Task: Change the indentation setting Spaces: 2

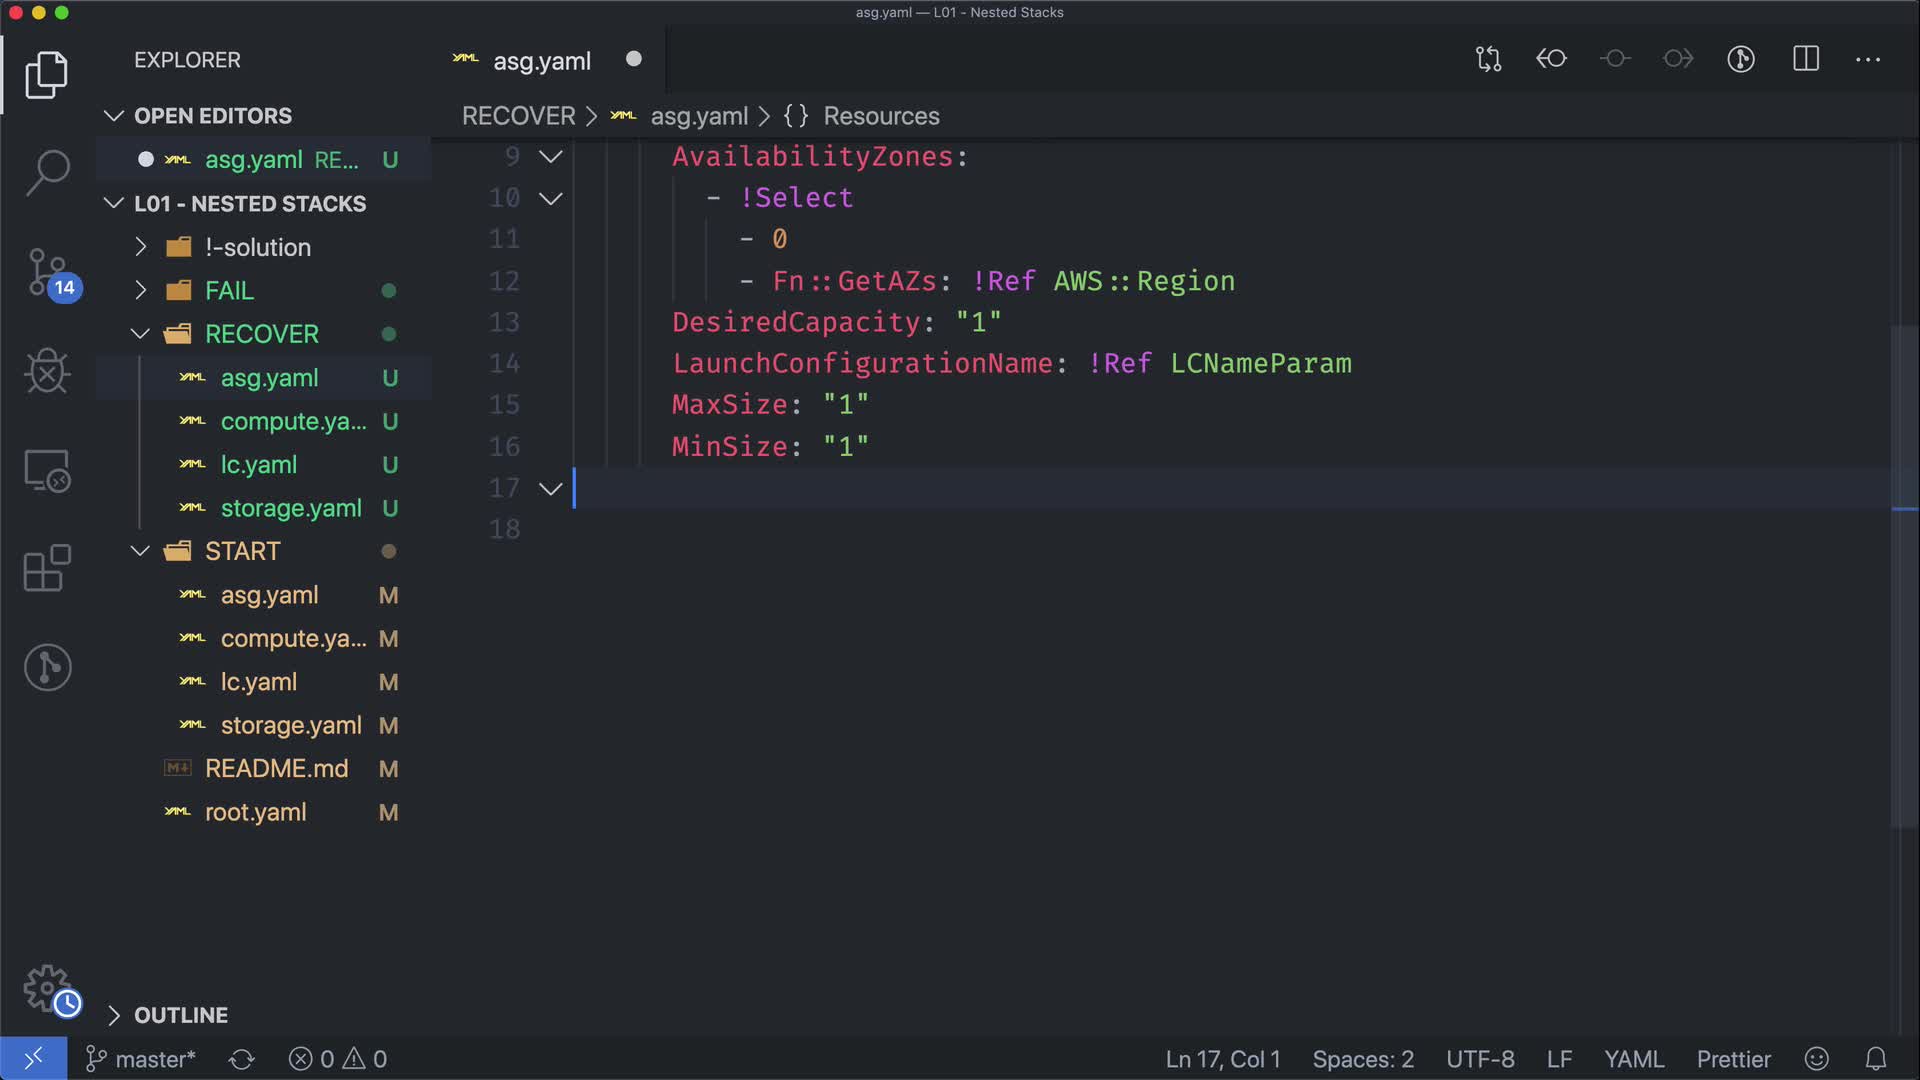Action: click(x=1362, y=1059)
